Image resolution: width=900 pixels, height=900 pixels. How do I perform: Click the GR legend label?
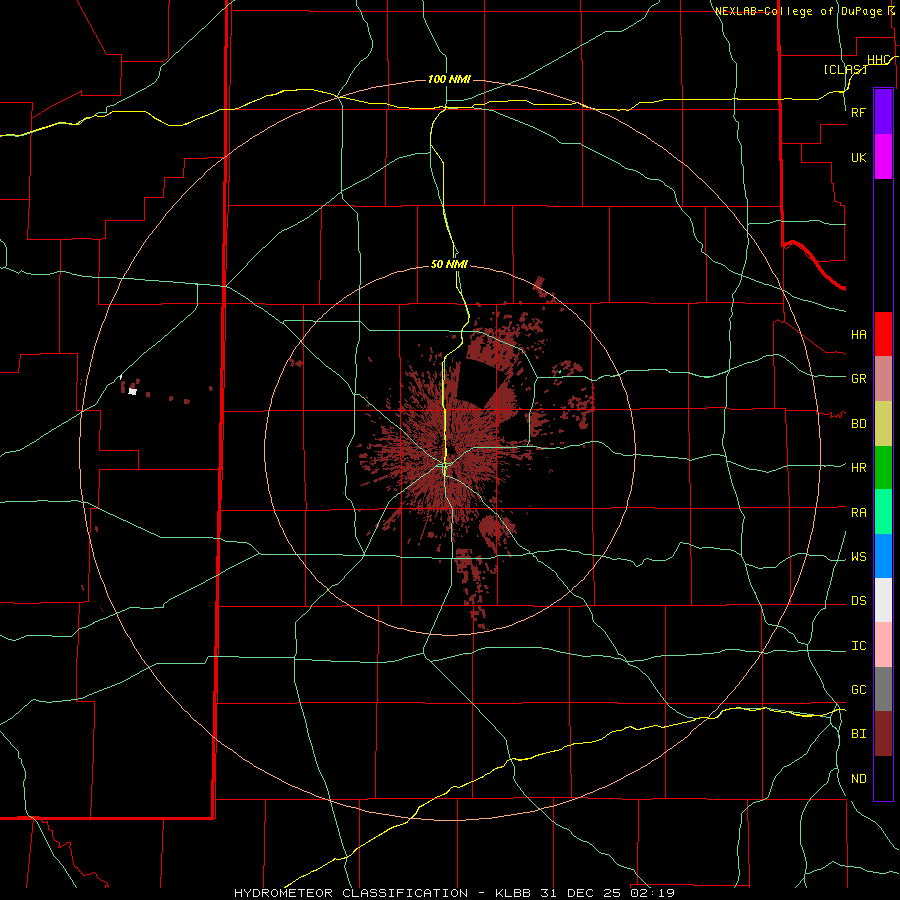pos(858,379)
